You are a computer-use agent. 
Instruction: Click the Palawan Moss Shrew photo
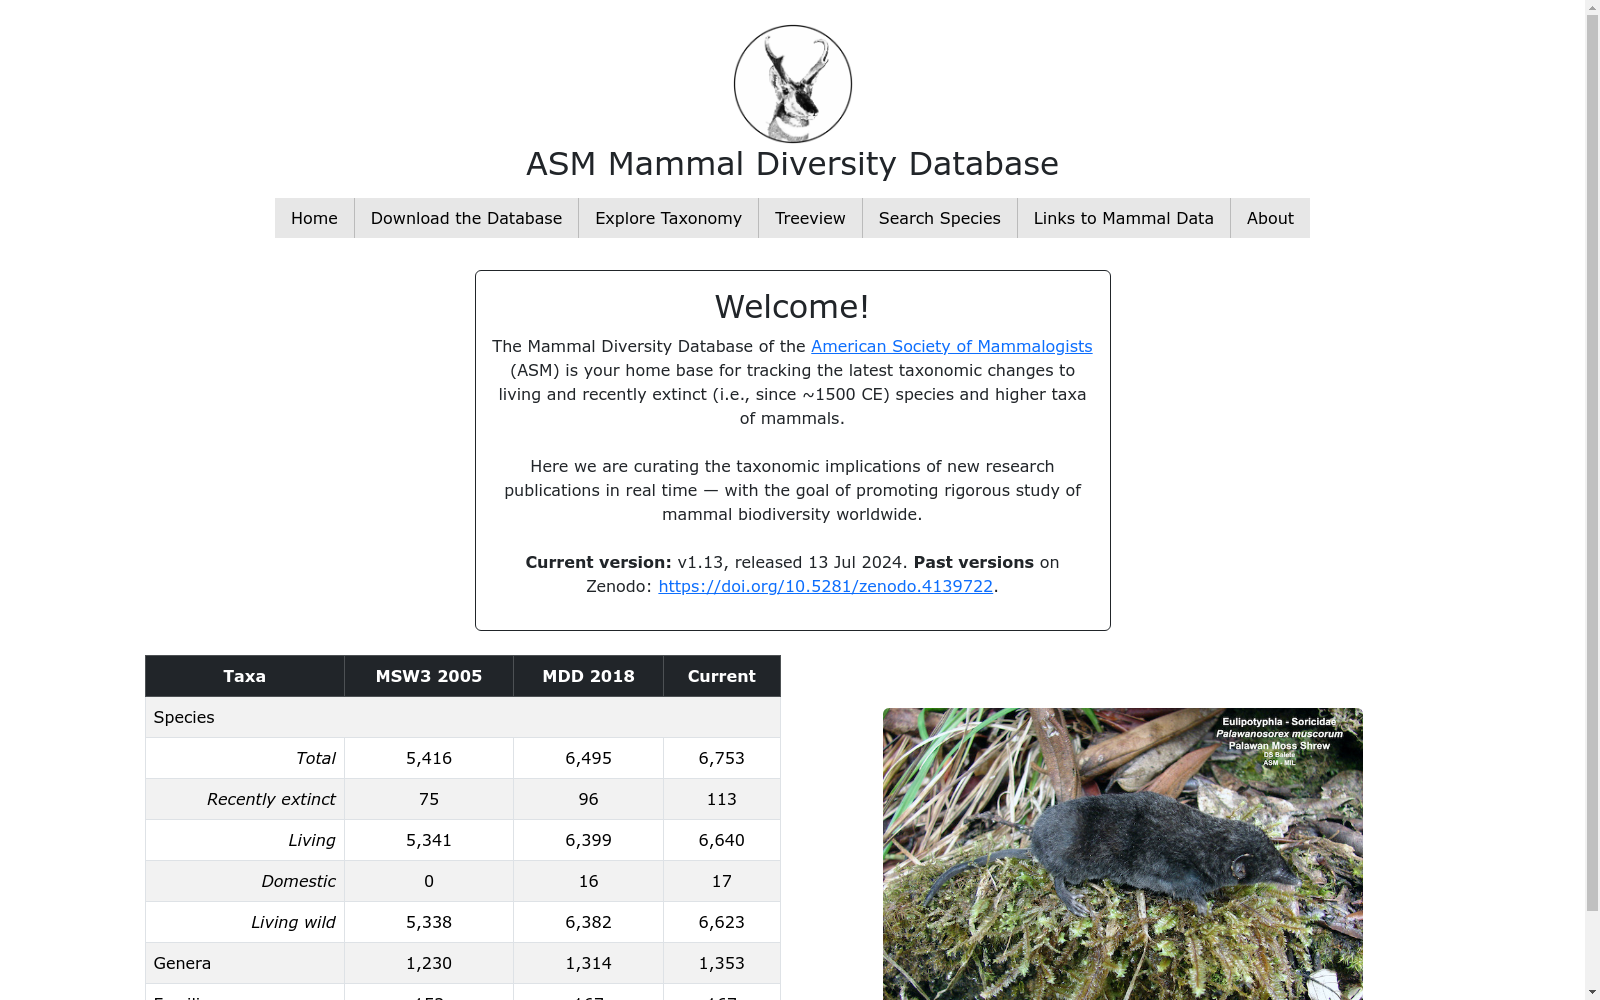[1123, 854]
